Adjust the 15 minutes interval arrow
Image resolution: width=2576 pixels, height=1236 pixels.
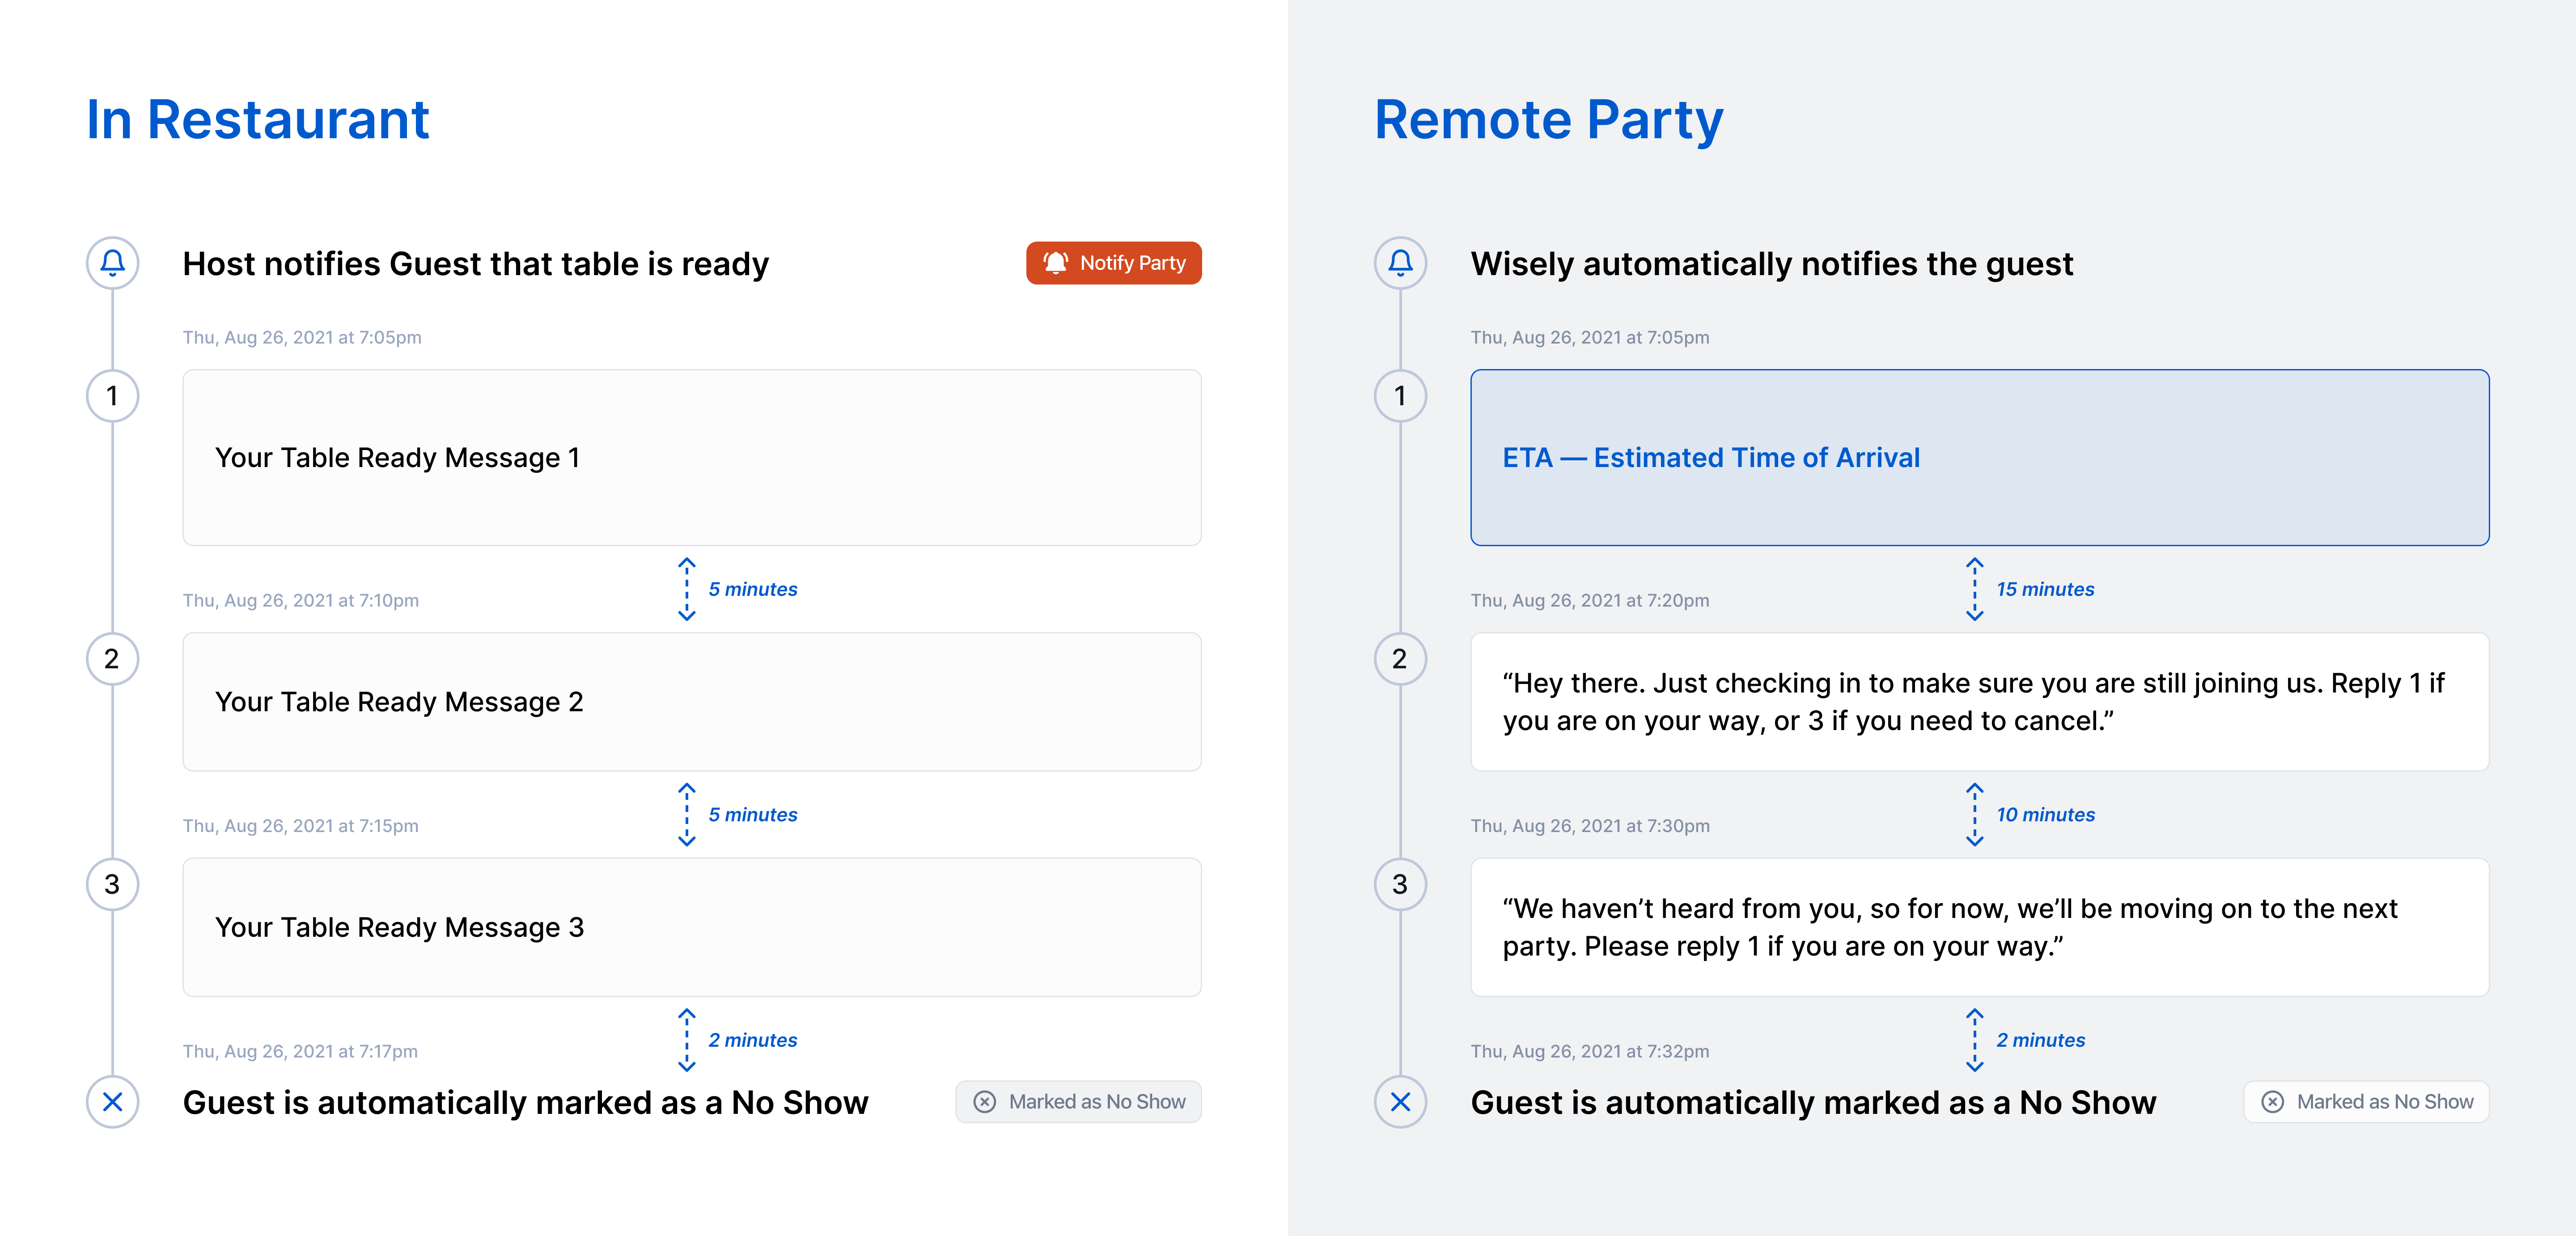[x=1975, y=589]
